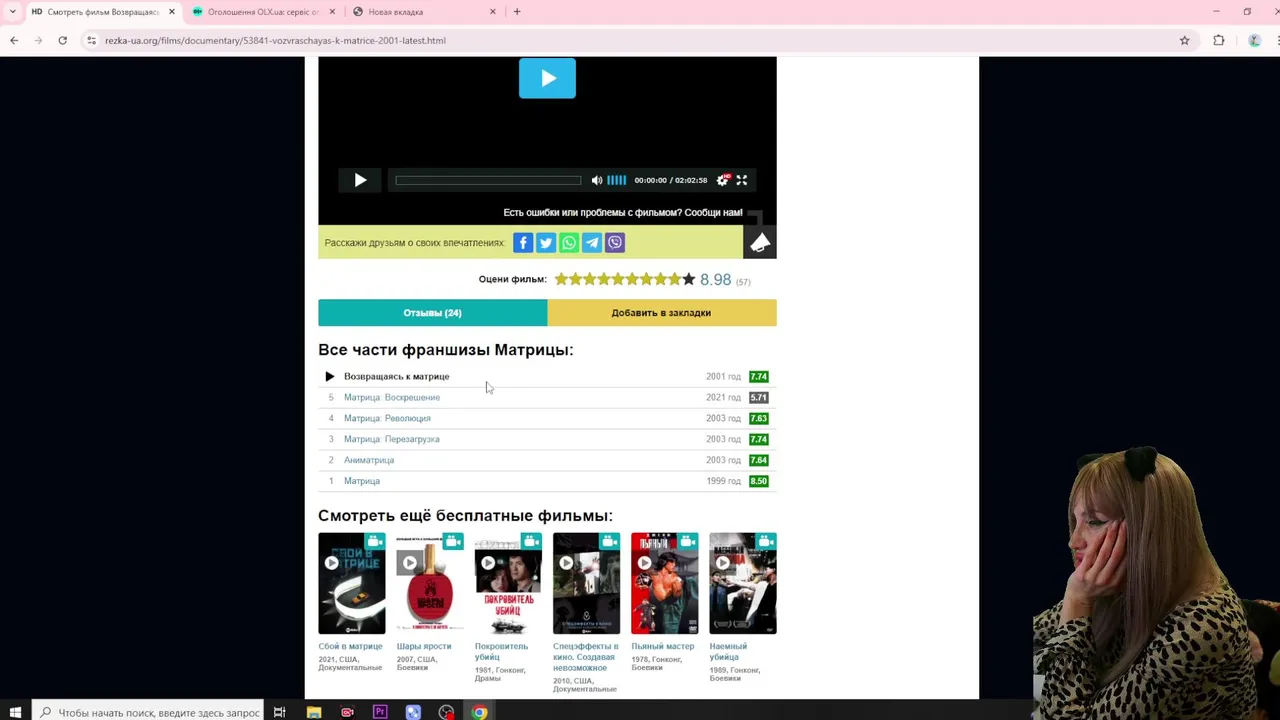Share via WhatsApp
The width and height of the screenshot is (1280, 720).
point(569,243)
